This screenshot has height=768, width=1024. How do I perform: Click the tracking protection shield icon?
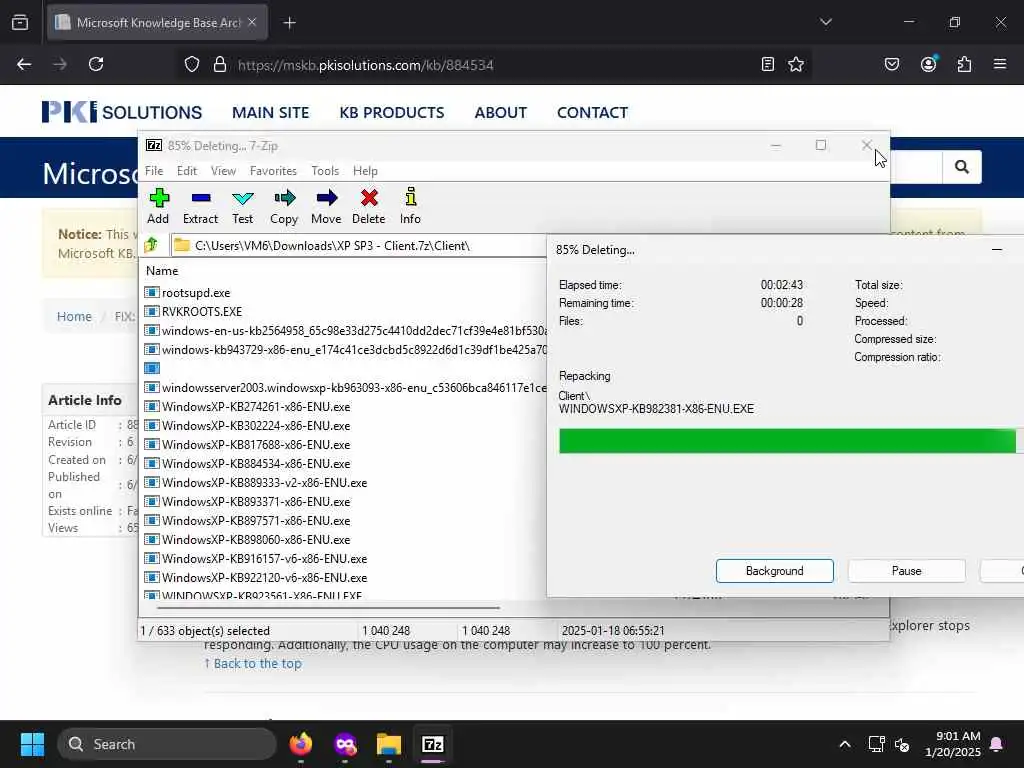[x=191, y=64]
